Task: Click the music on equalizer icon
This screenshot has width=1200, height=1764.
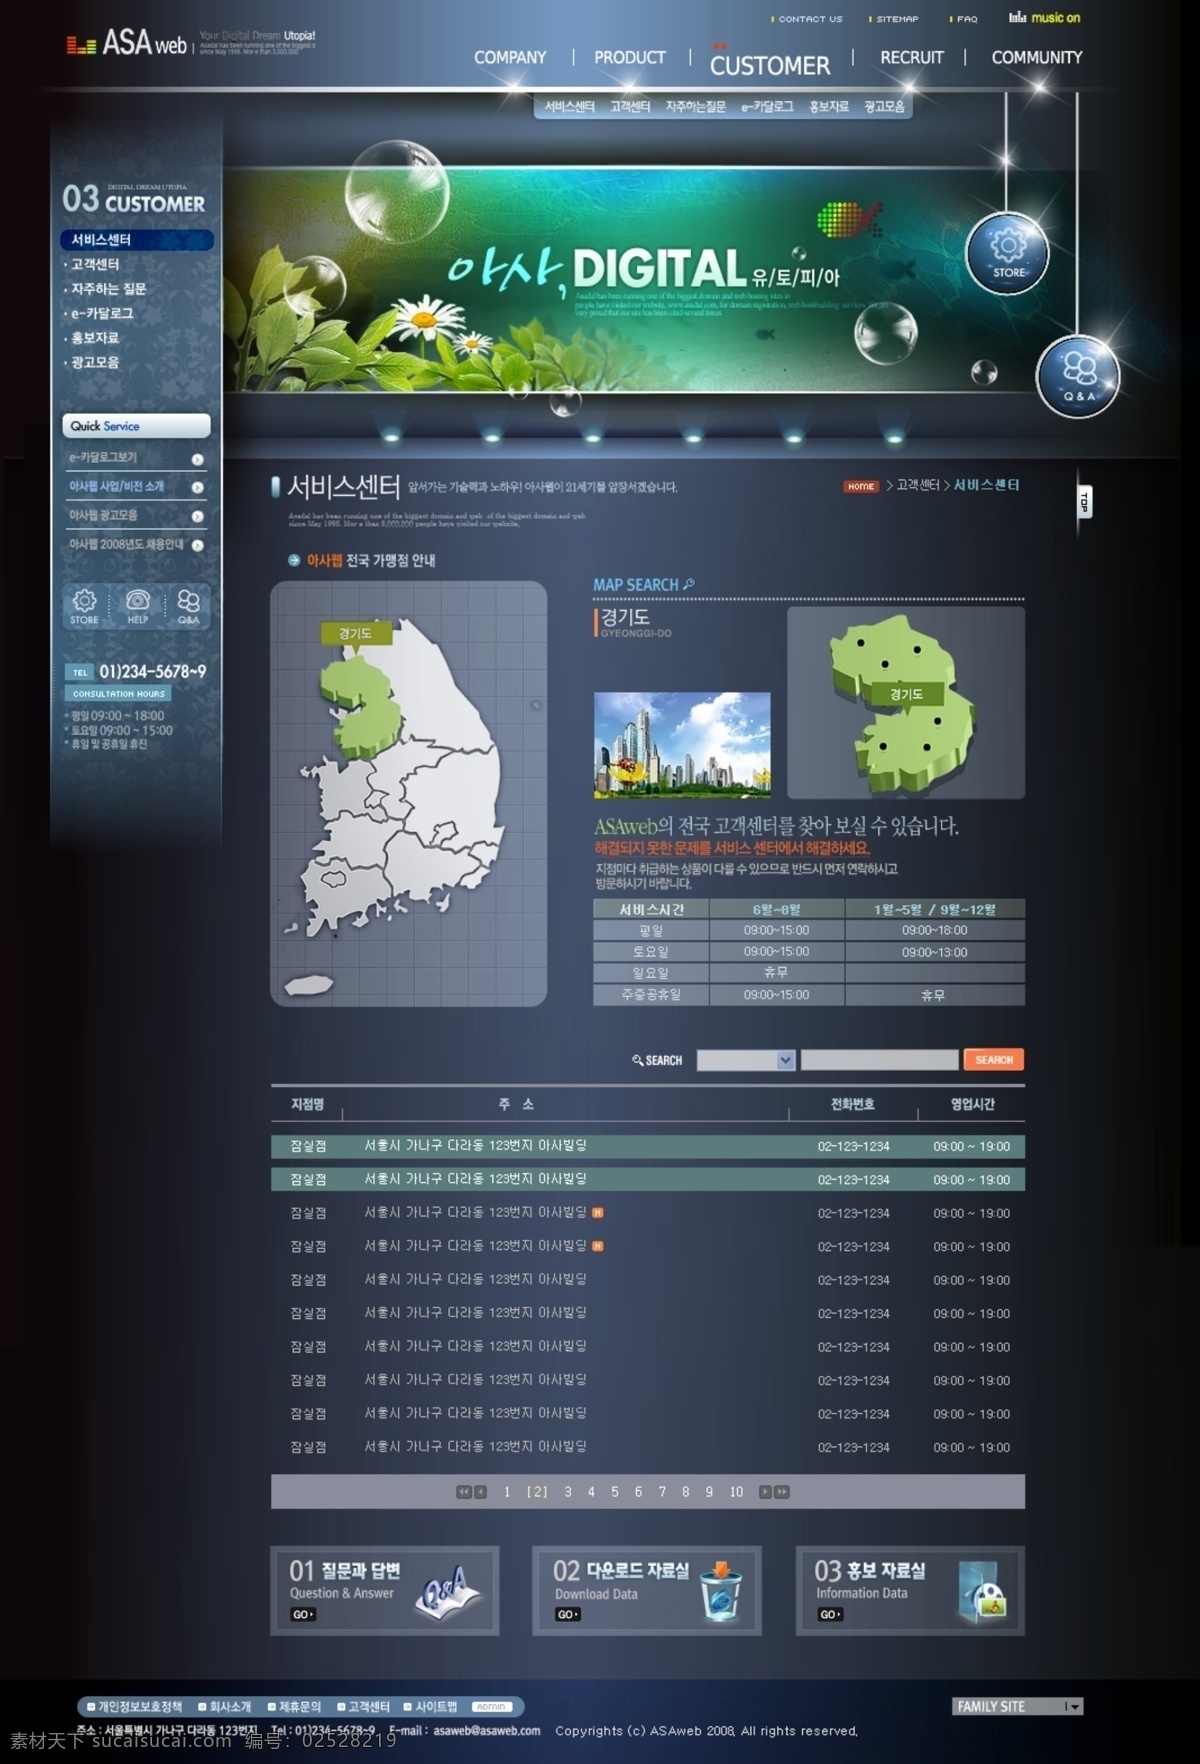Action: pos(1017,17)
